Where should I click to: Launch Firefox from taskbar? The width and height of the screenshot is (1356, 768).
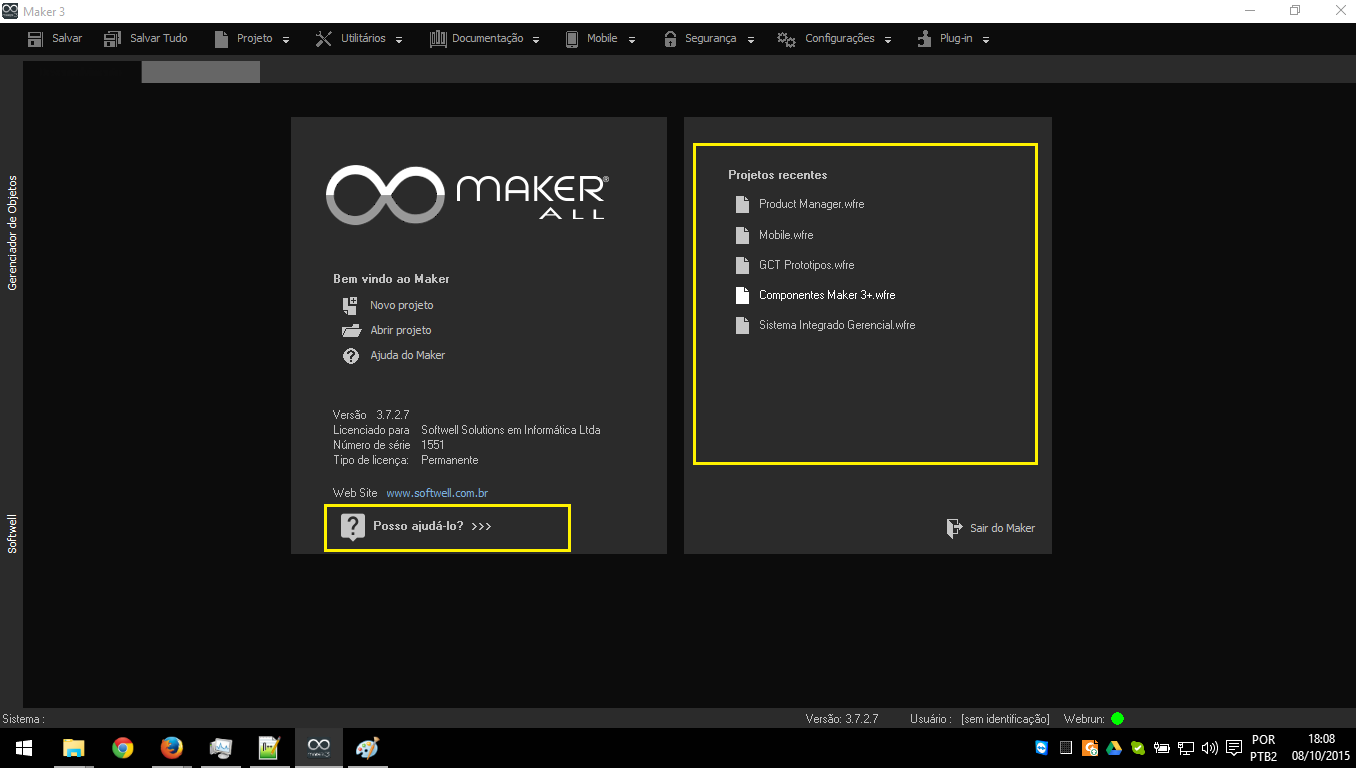pos(172,748)
